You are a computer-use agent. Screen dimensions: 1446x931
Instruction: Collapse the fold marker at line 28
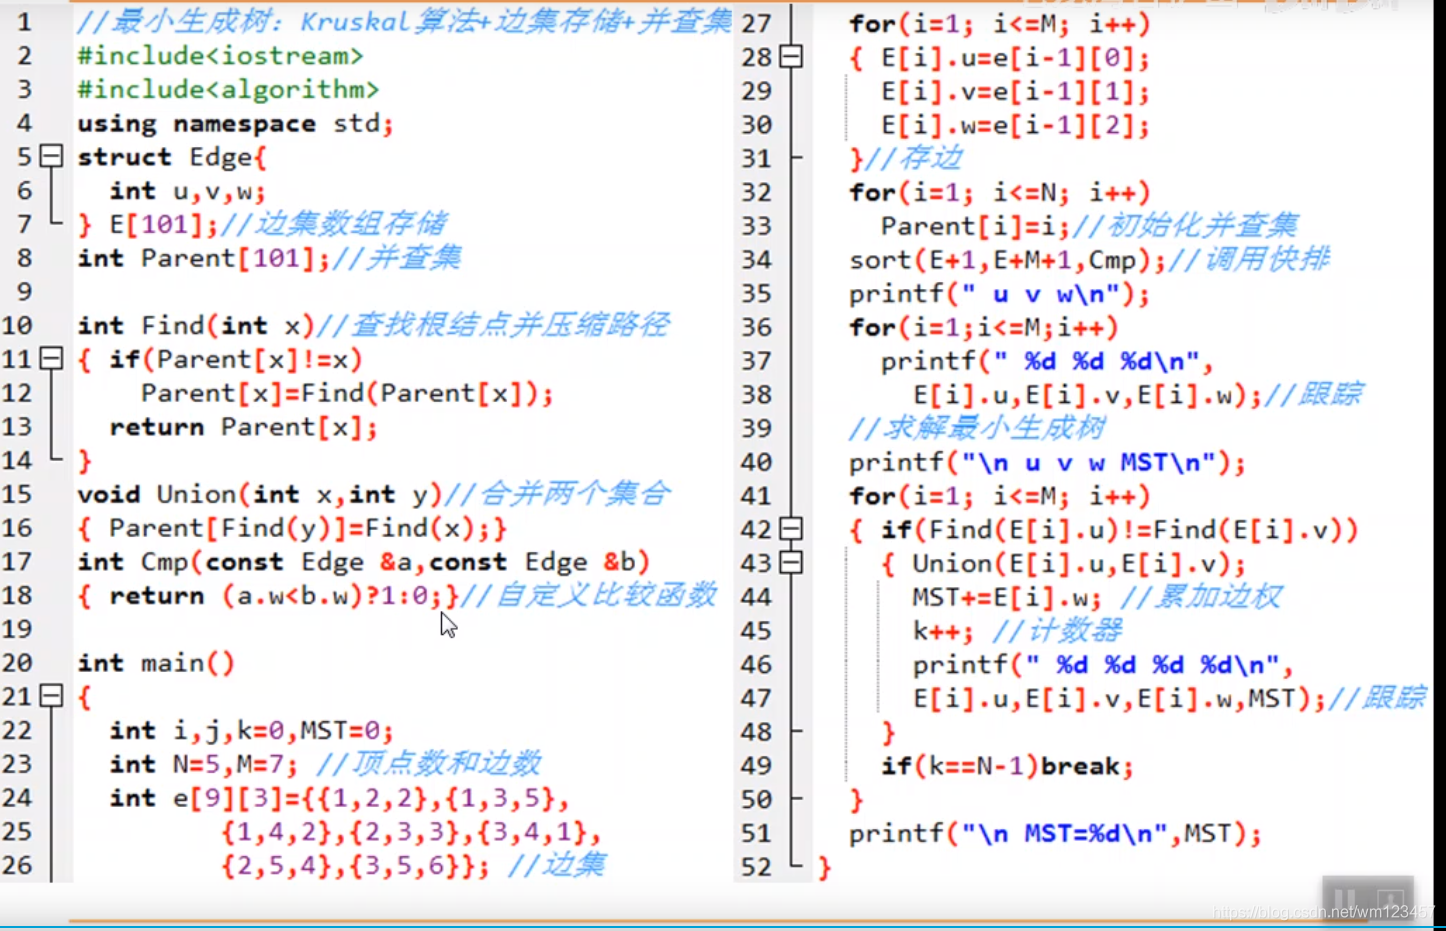[x=791, y=57]
